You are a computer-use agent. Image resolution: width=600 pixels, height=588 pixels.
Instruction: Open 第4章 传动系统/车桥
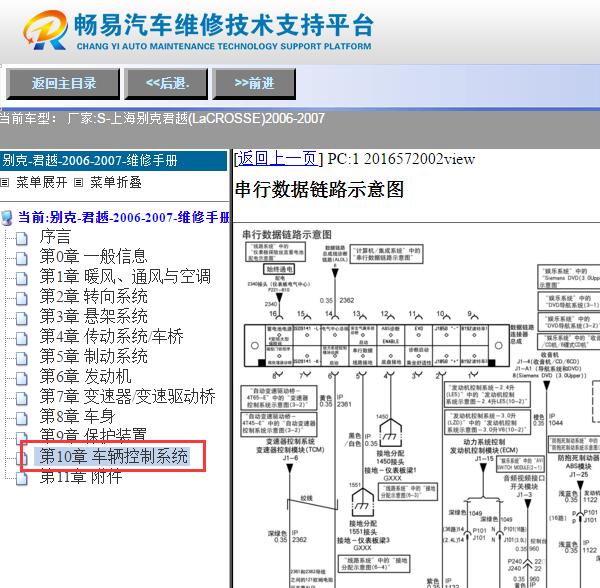(111, 336)
